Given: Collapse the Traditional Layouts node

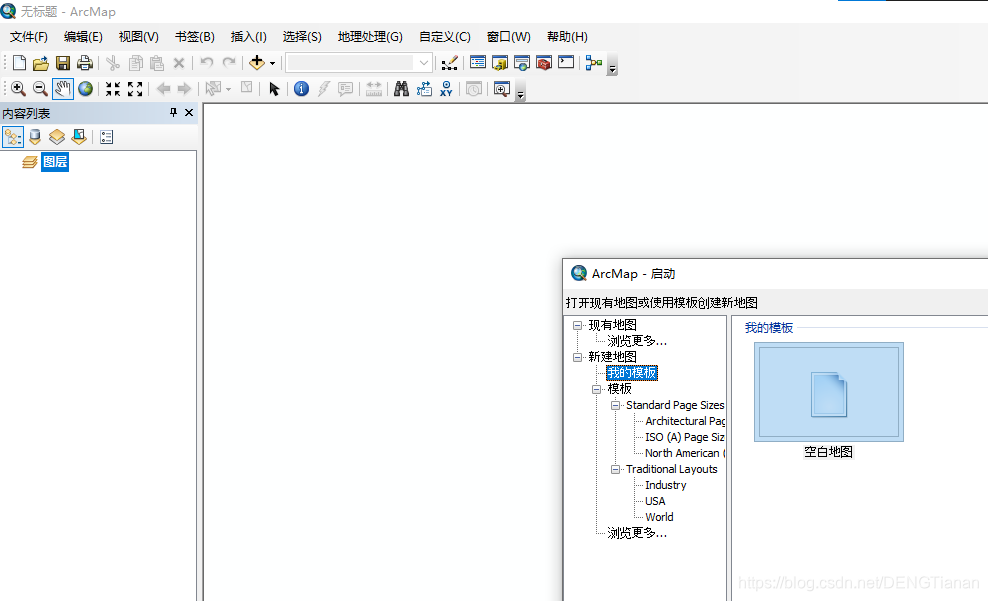Looking at the screenshot, I should click(x=616, y=469).
